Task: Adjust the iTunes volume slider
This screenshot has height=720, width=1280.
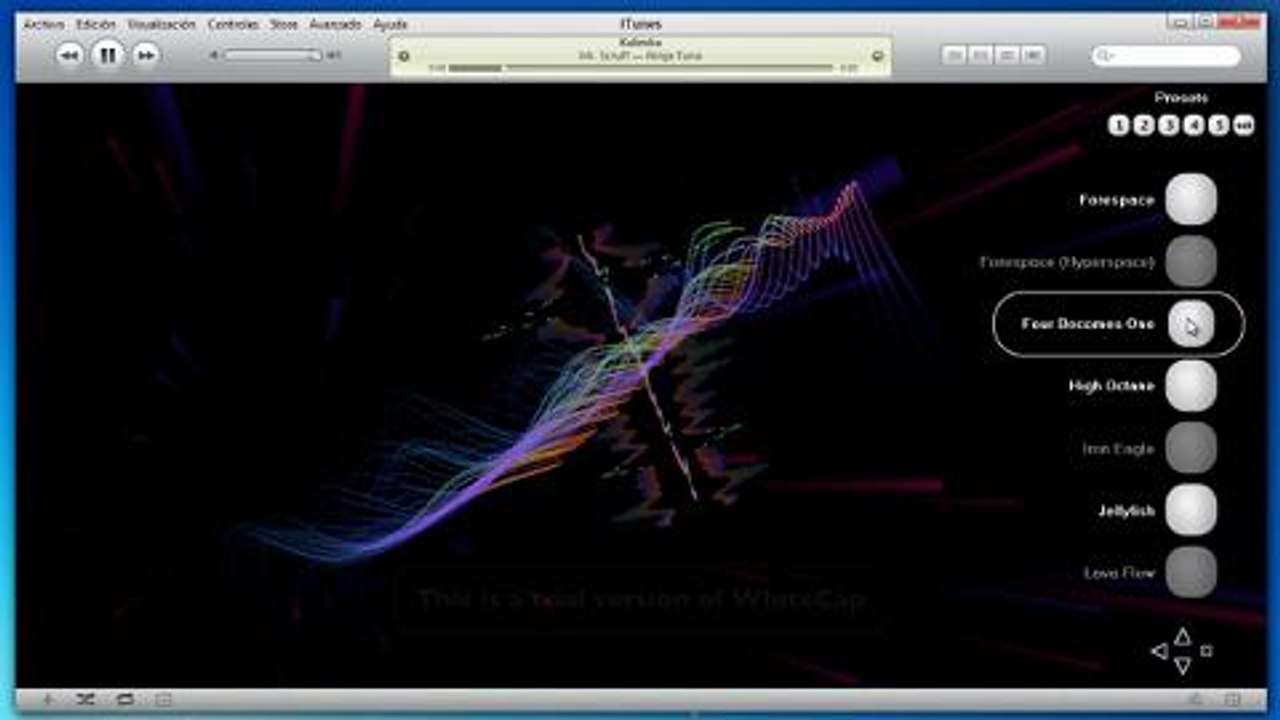Action: [272, 55]
